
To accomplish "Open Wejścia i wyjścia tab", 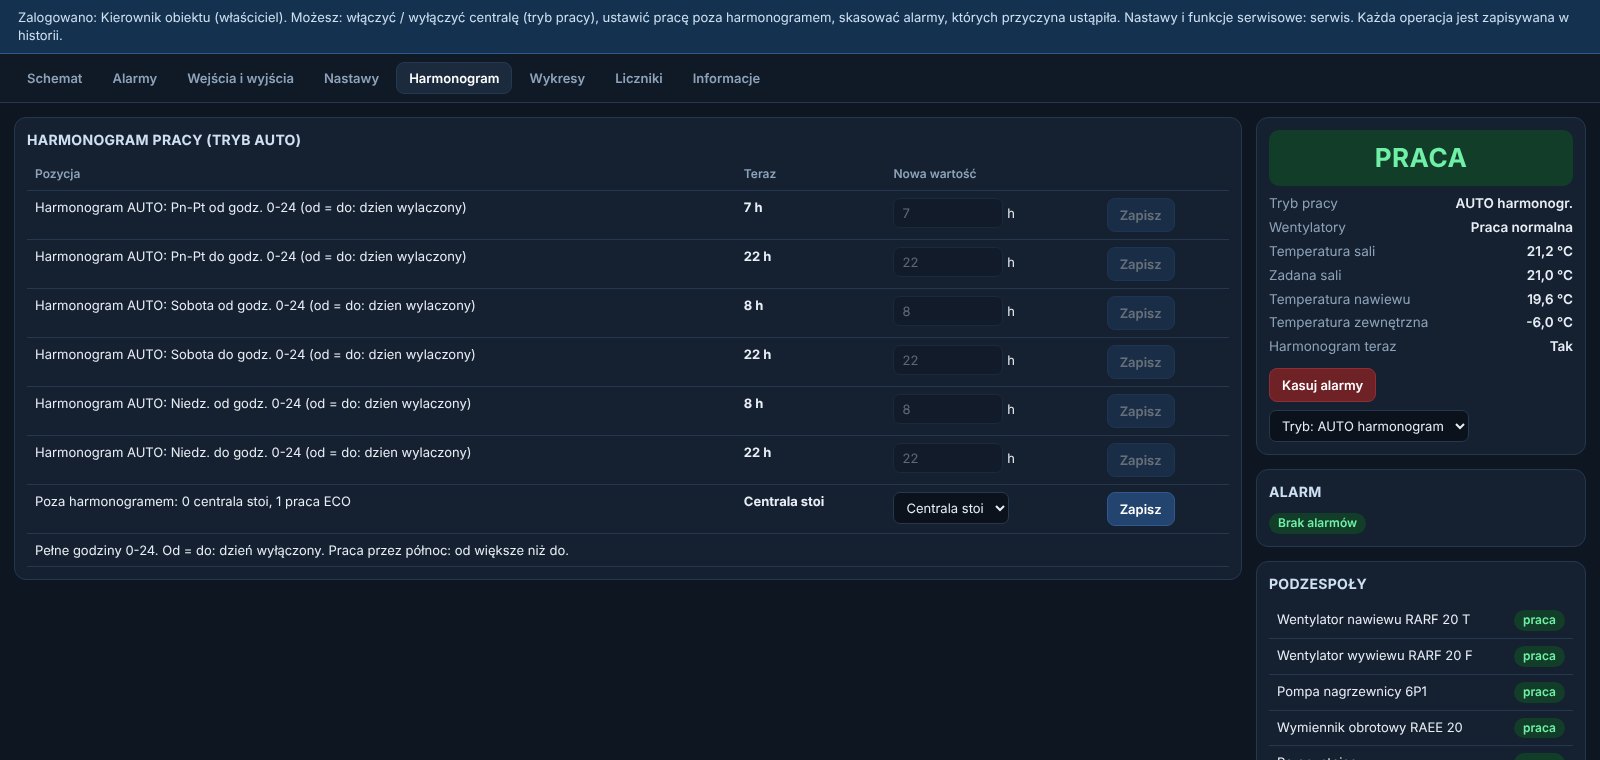I will pos(240,78).
